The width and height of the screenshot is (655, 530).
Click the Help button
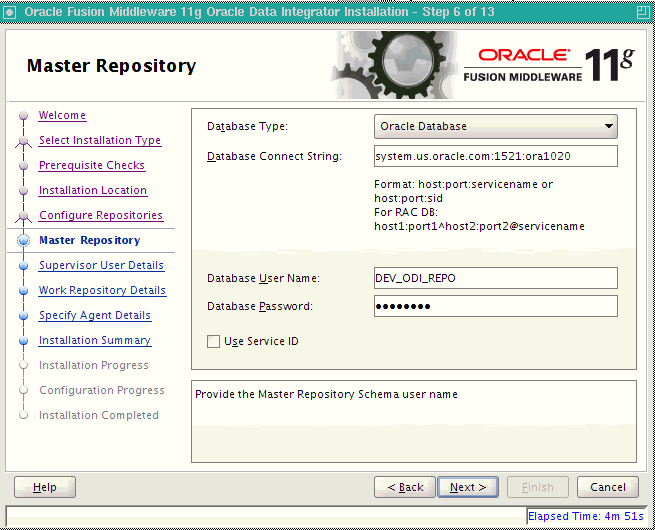coord(45,487)
